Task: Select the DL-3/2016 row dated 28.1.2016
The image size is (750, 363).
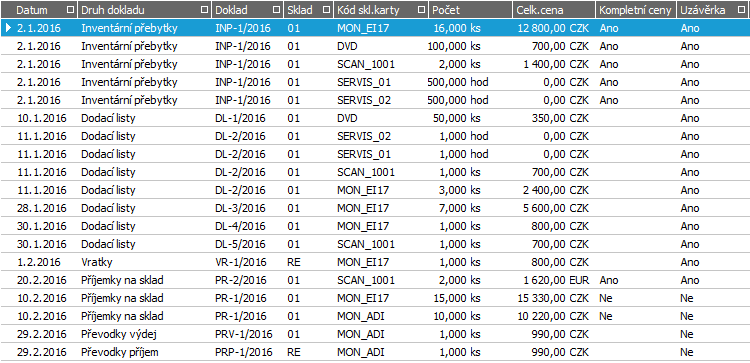Action: pyautogui.click(x=375, y=208)
